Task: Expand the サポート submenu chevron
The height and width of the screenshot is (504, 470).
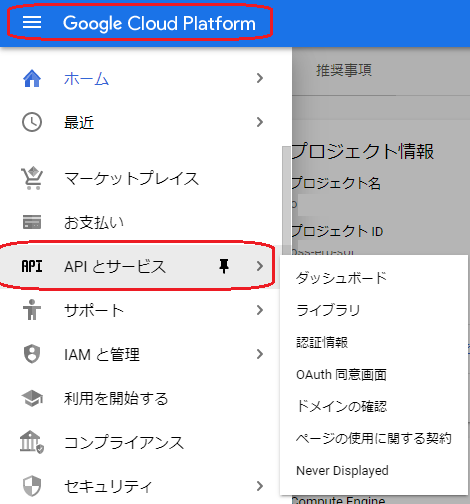Action: click(x=260, y=310)
